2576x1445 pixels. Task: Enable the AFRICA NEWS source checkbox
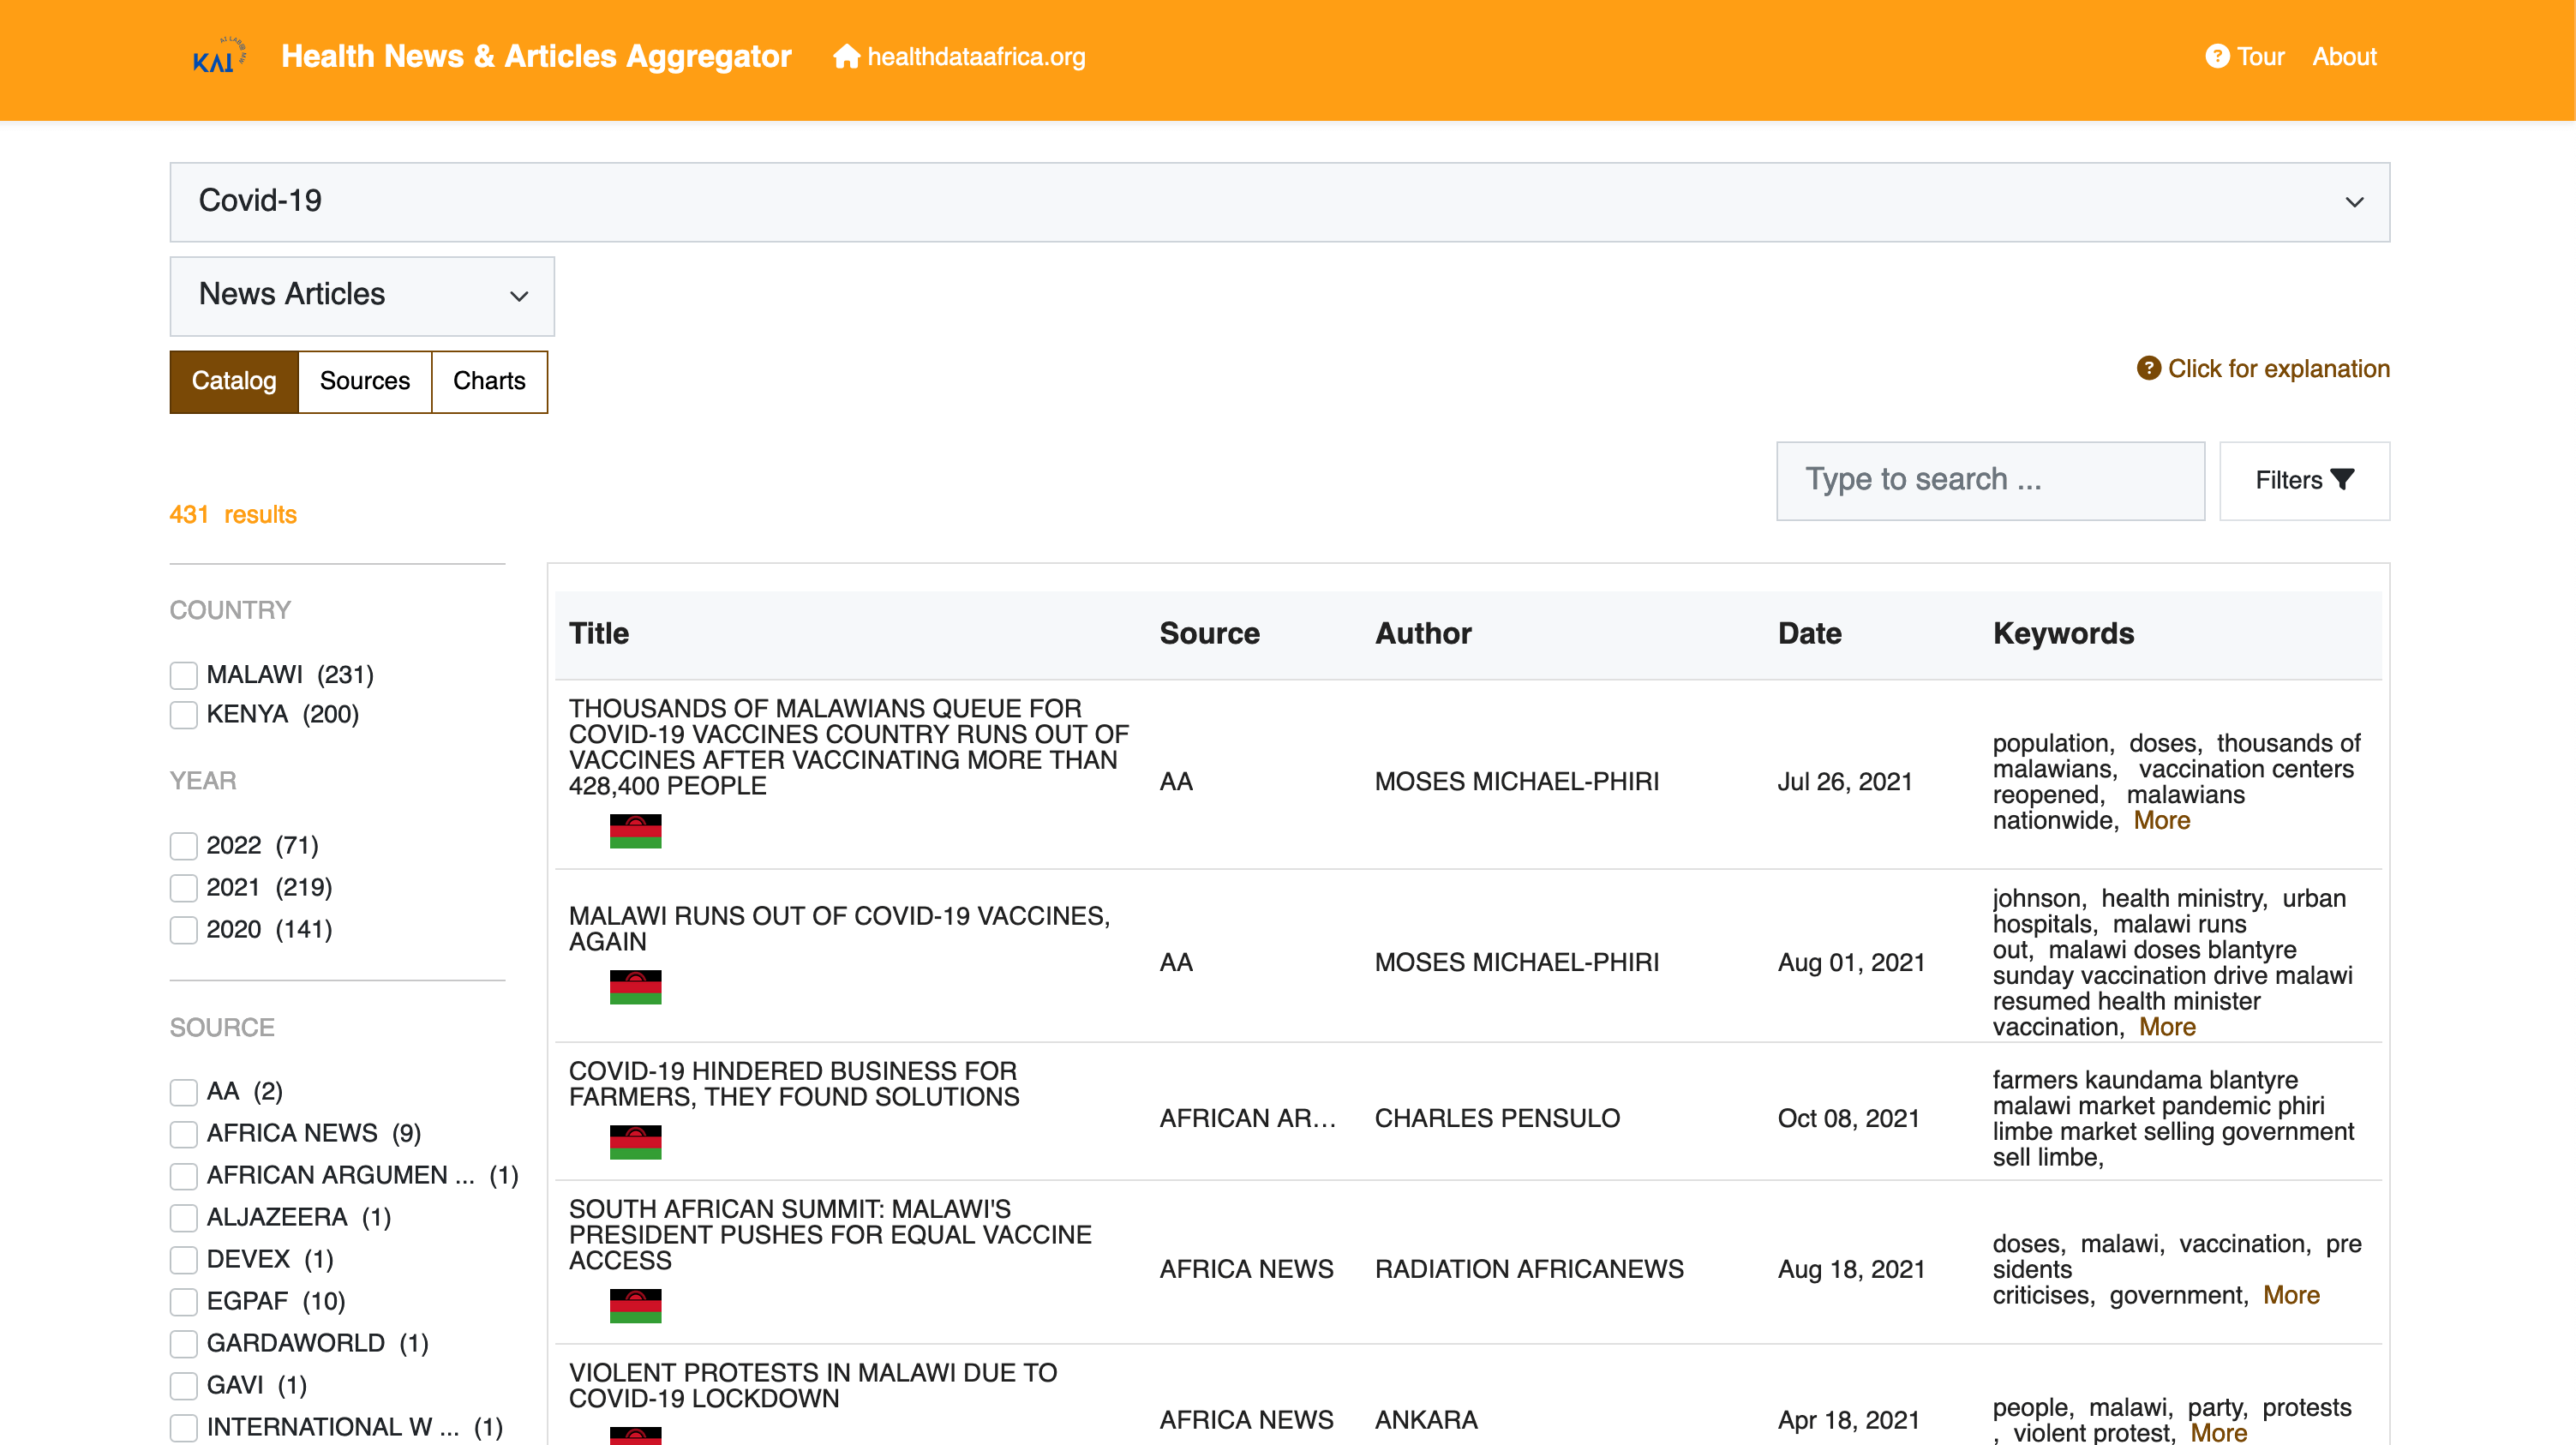coord(183,1133)
